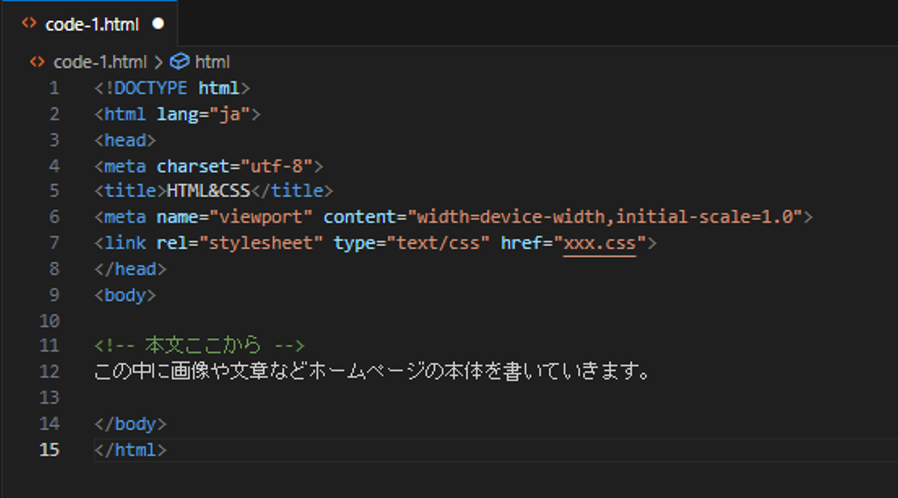Click the underlined xxx.css link

[600, 243]
